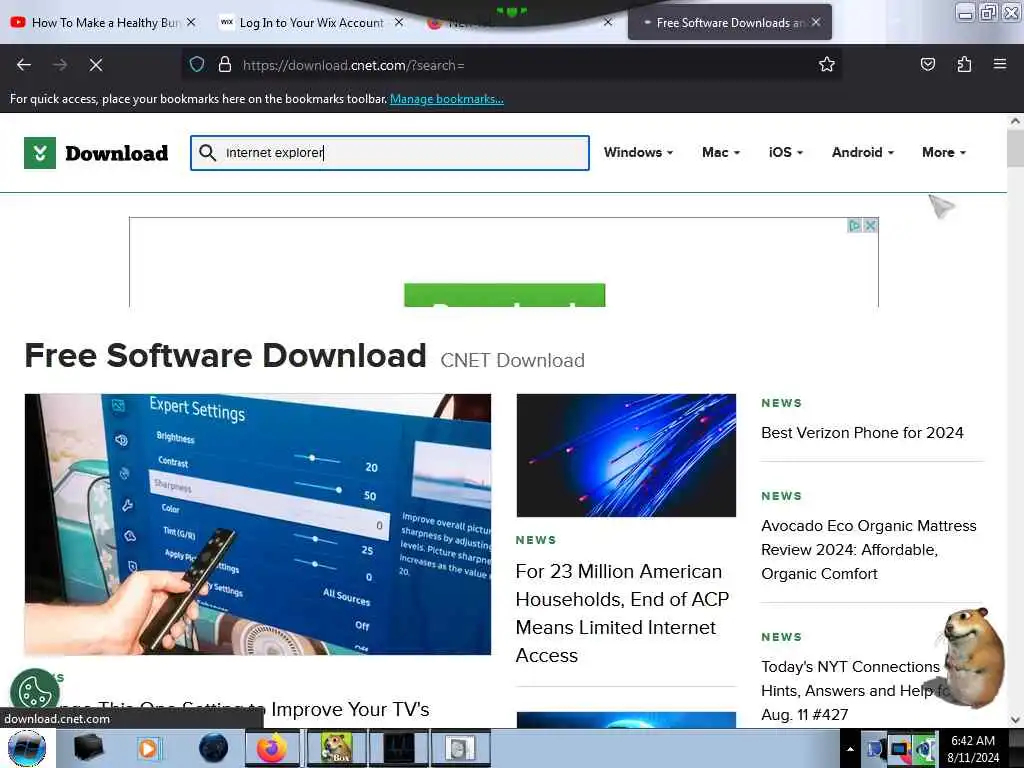Click the page vertical scrollbar thumb
The width and height of the screenshot is (1024, 768).
[x=1015, y=148]
